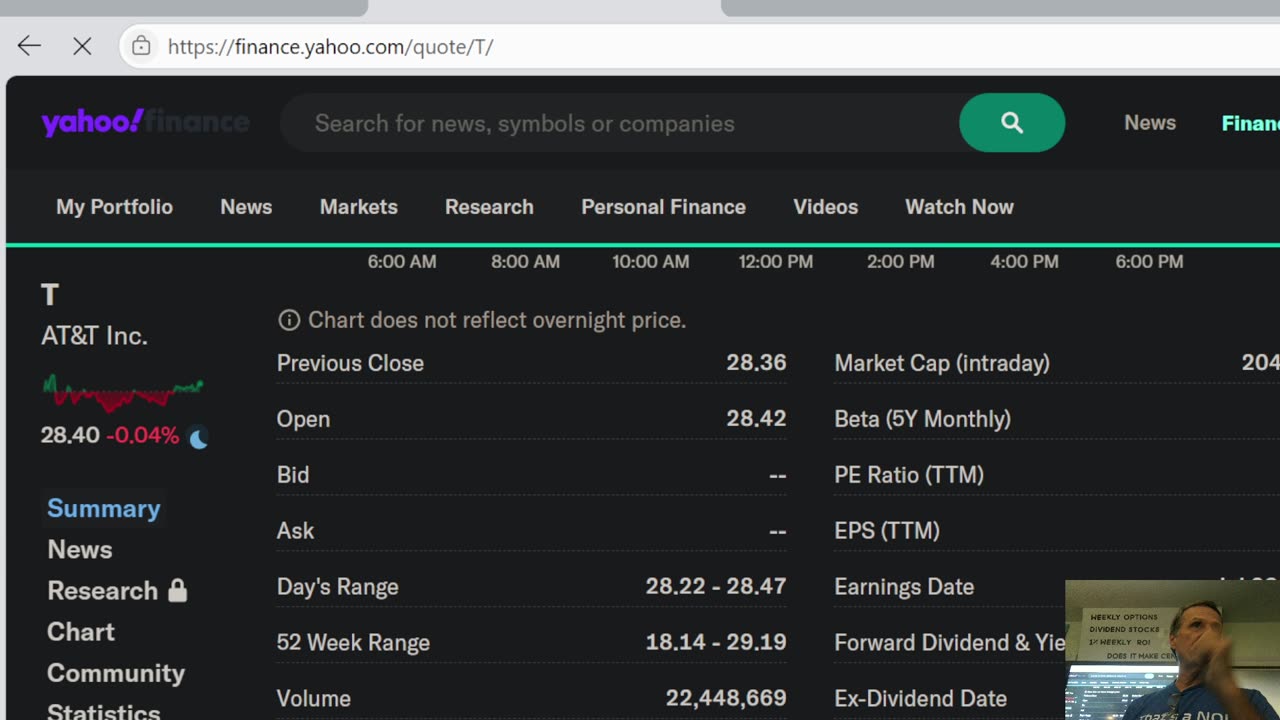The width and height of the screenshot is (1280, 720).
Task: Click the info icon beside chart notice
Action: tap(289, 320)
